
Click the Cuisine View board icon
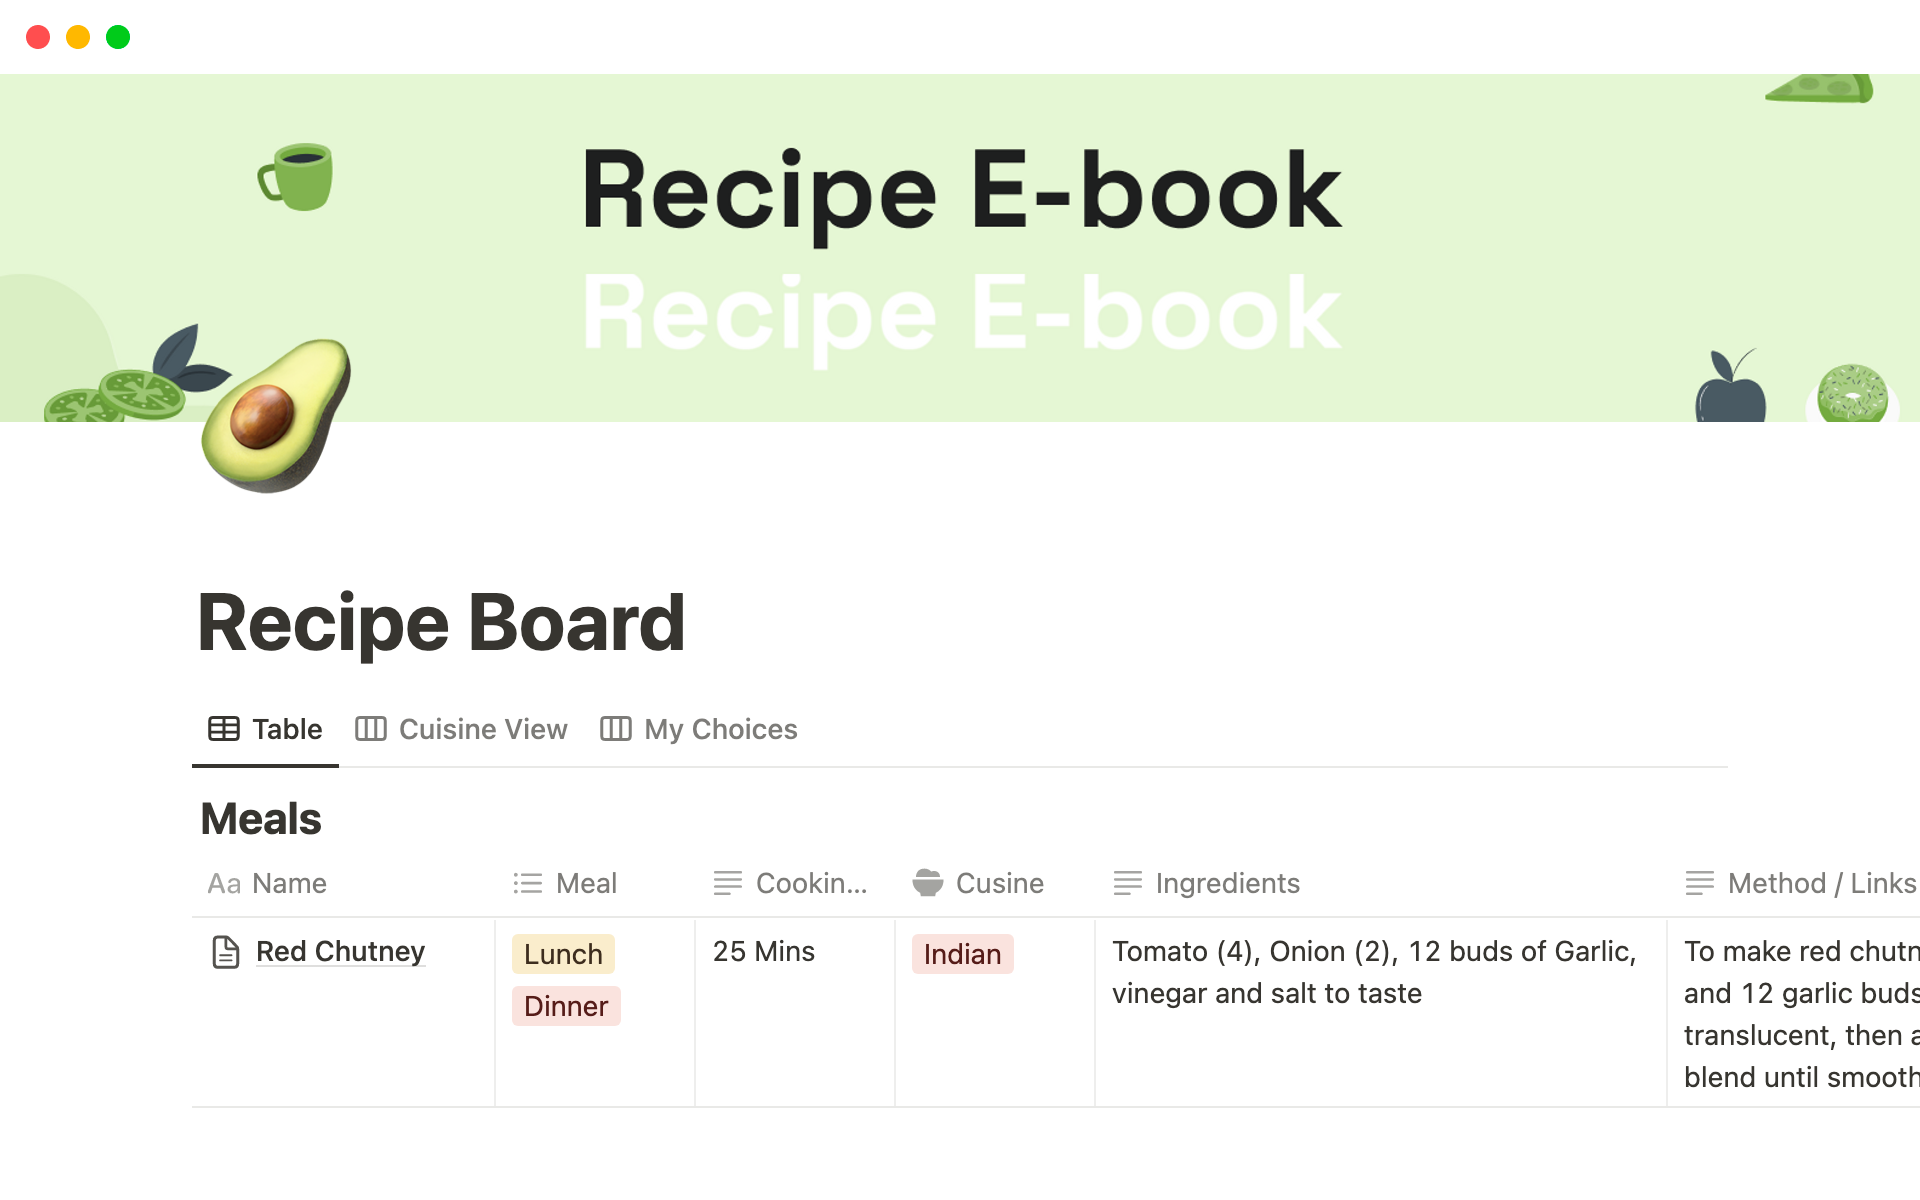(x=370, y=729)
